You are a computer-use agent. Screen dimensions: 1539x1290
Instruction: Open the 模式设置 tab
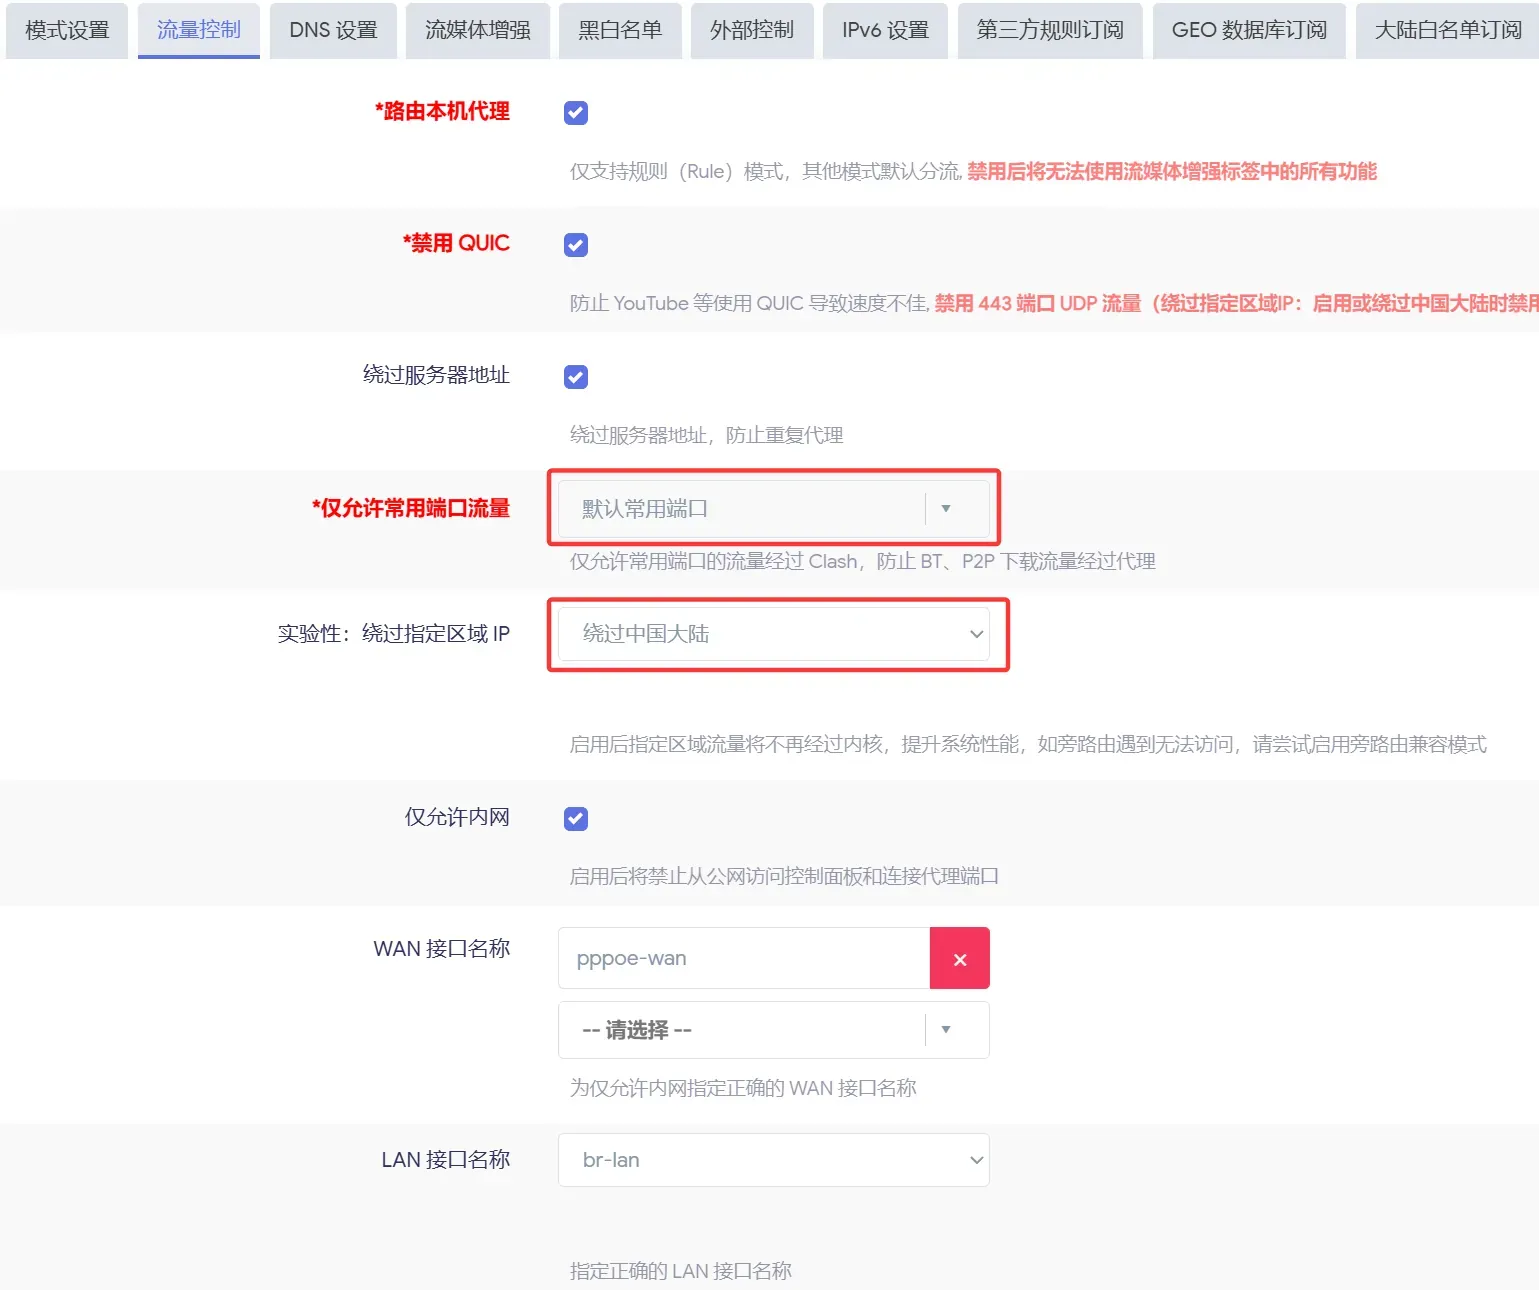point(67,30)
